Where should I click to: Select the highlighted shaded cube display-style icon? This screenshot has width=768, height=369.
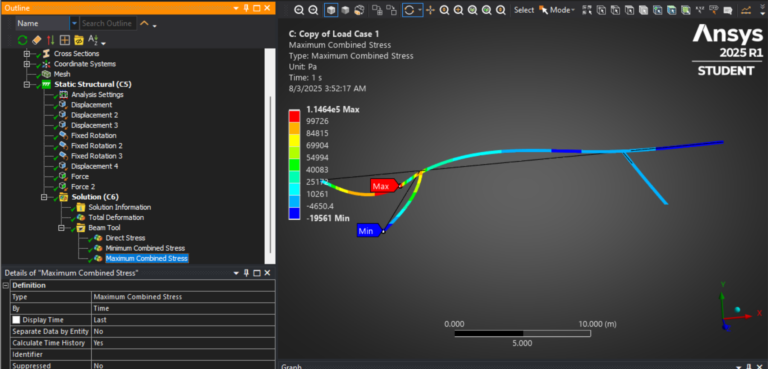pos(331,10)
